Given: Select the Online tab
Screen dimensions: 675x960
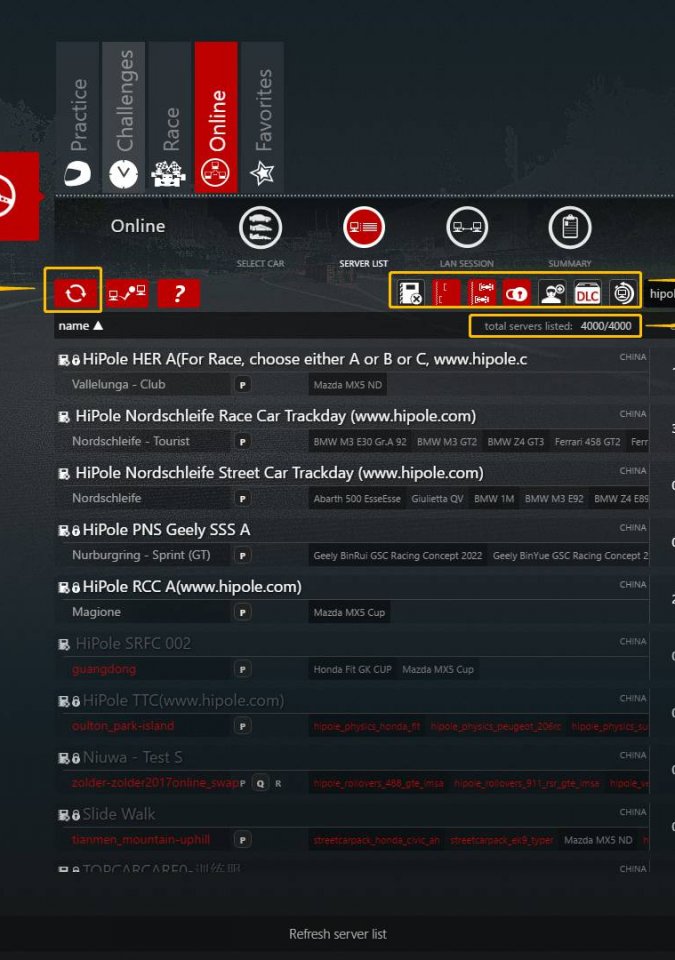Looking at the screenshot, I should (x=216, y=117).
